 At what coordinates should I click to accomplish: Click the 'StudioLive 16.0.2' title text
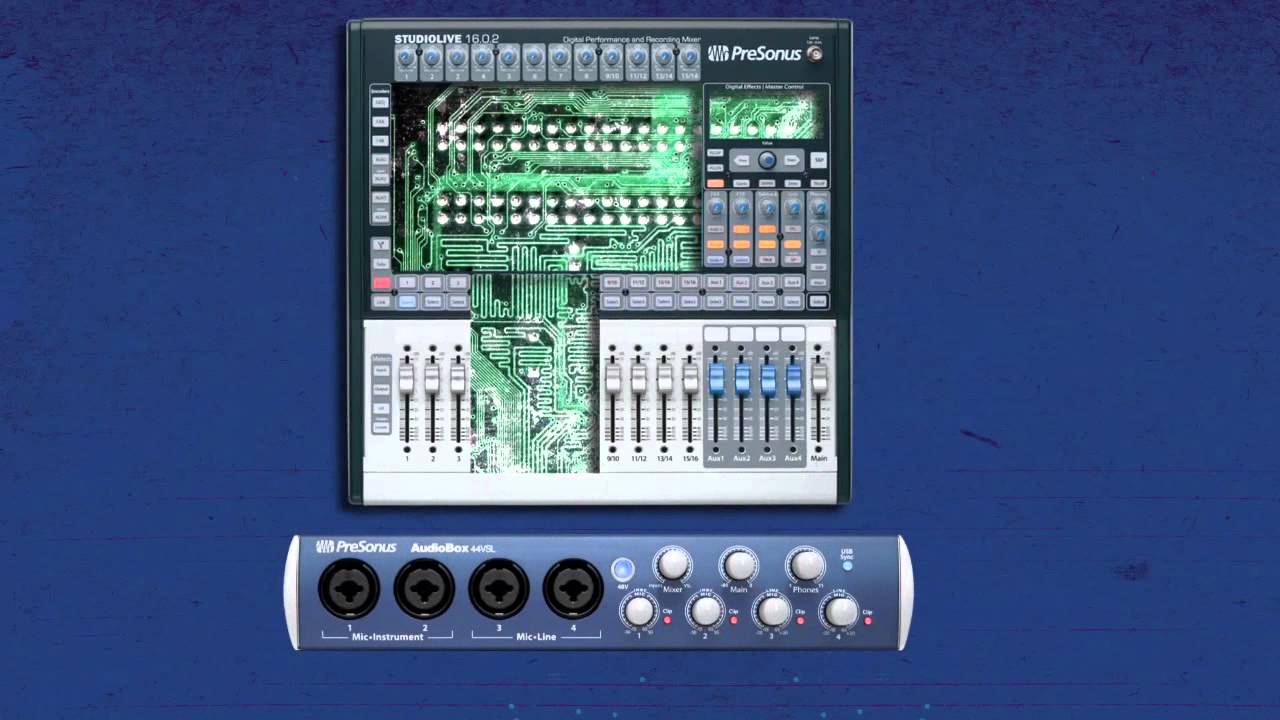click(446, 40)
